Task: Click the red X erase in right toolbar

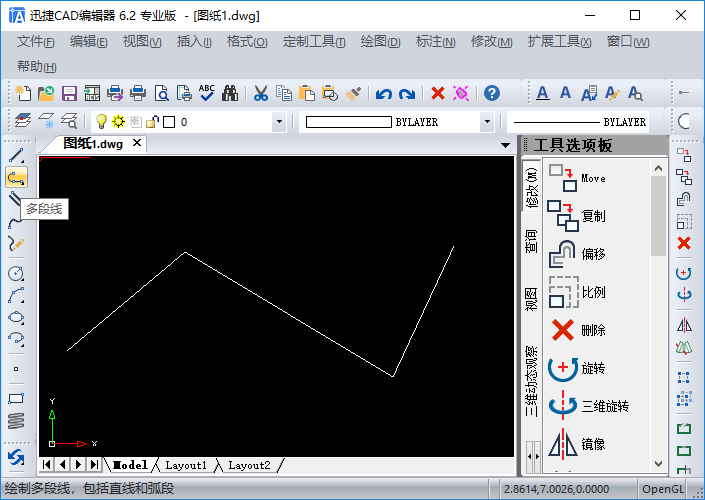Action: (x=684, y=243)
